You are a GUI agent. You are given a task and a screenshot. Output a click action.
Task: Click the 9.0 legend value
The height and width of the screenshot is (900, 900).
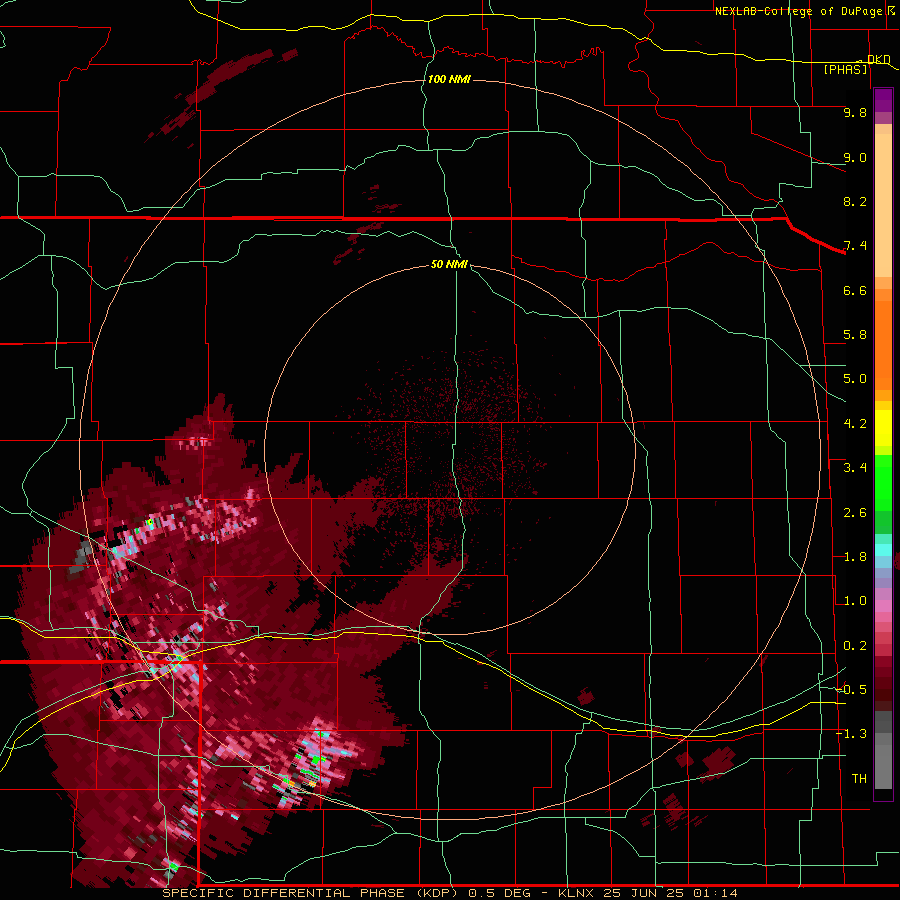click(x=855, y=157)
